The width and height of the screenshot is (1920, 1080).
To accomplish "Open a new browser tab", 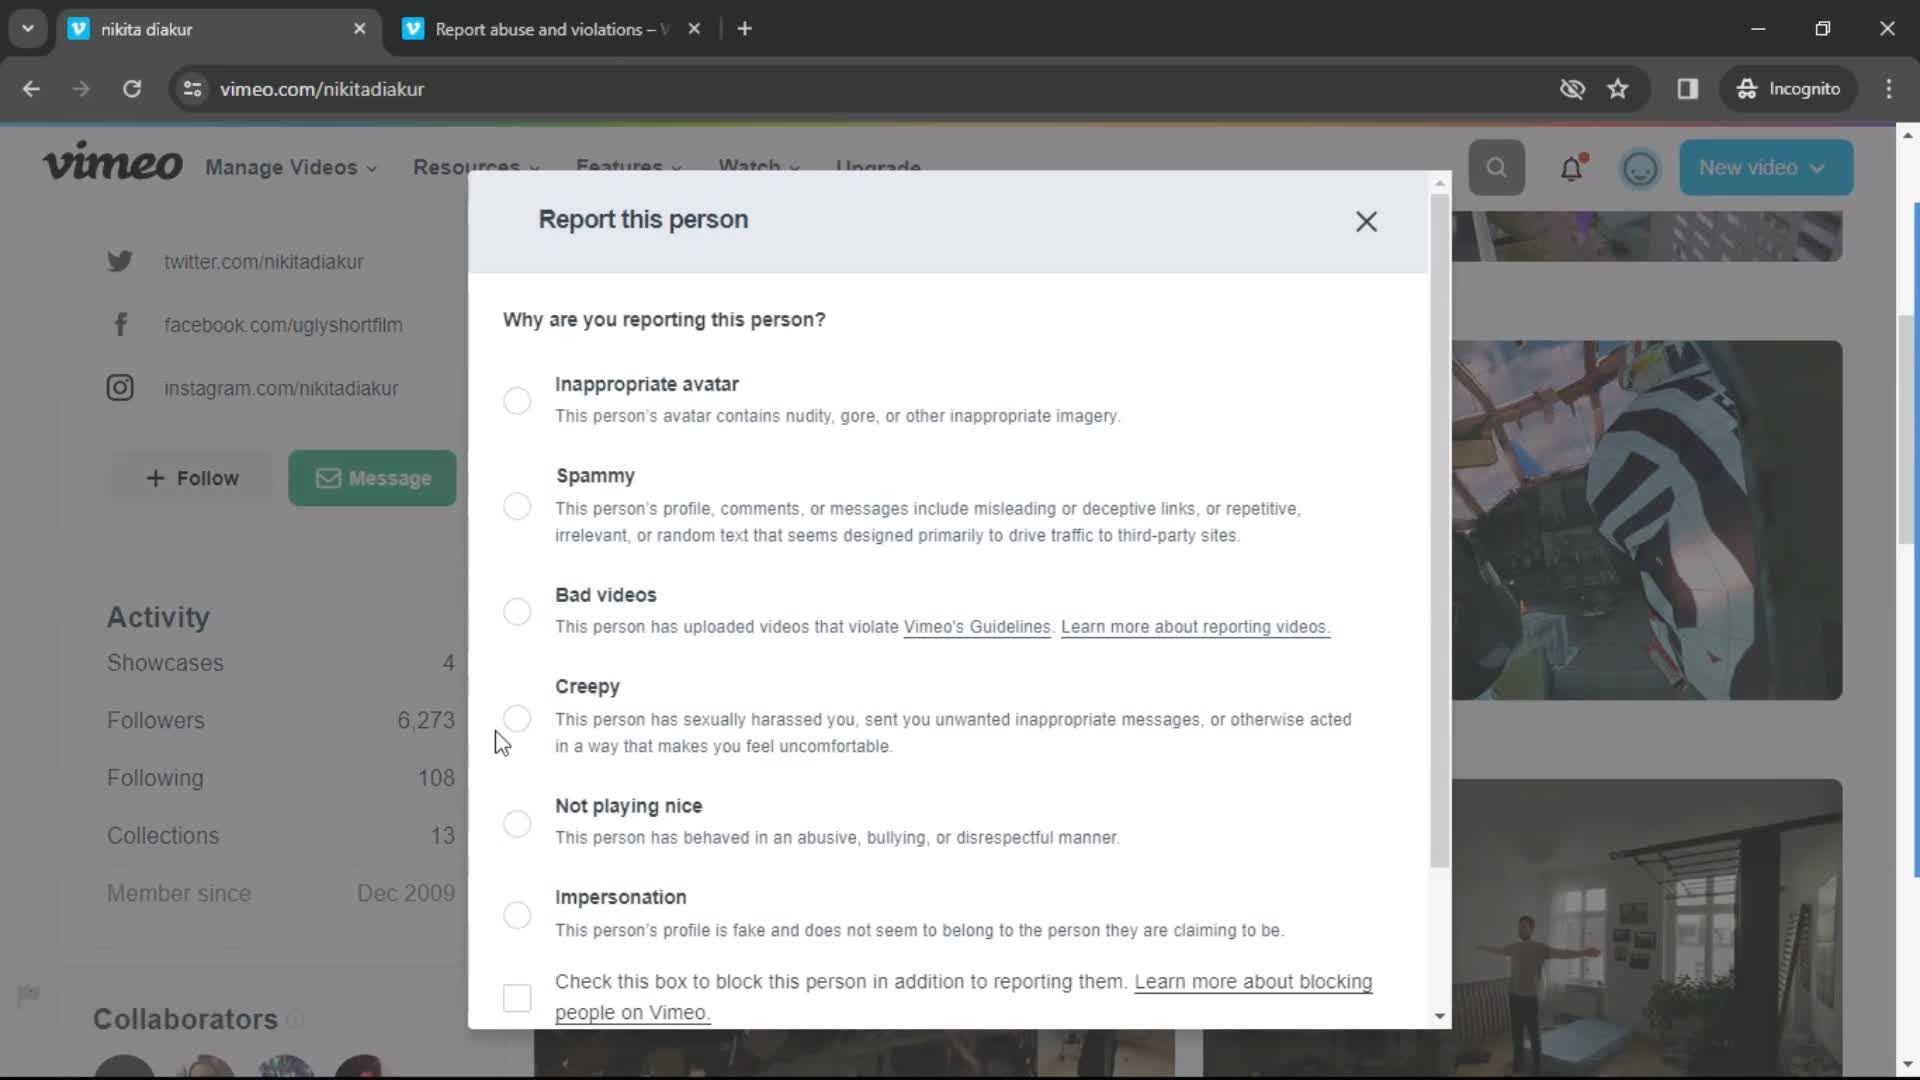I will [x=744, y=29].
